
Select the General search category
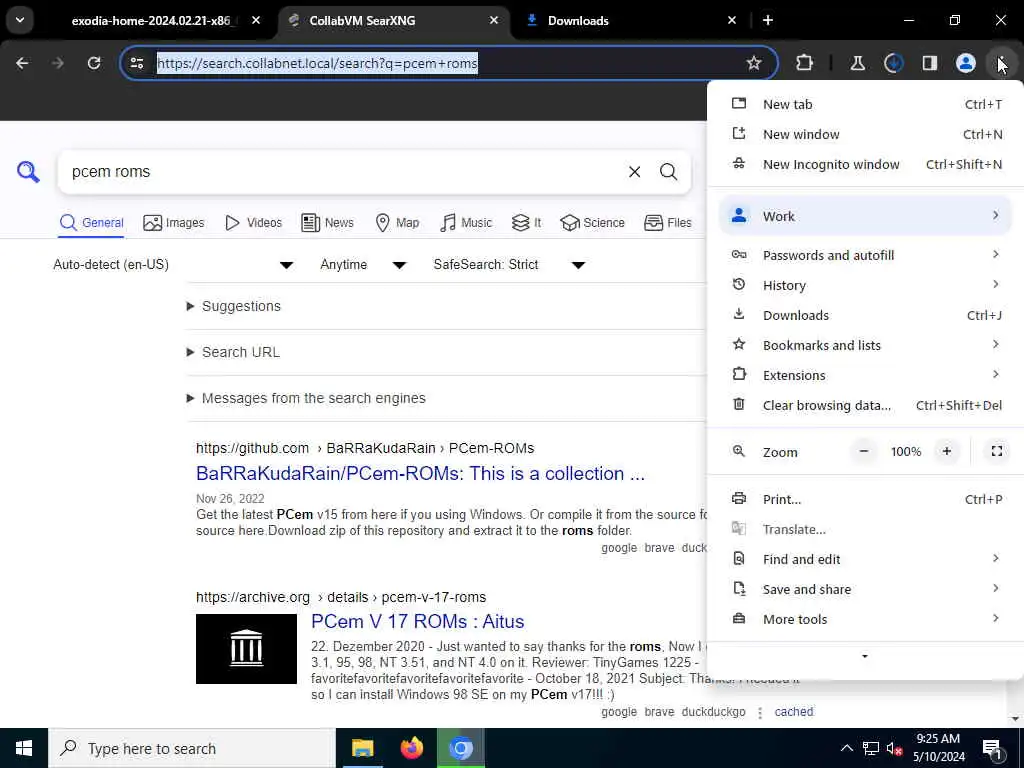[91, 223]
